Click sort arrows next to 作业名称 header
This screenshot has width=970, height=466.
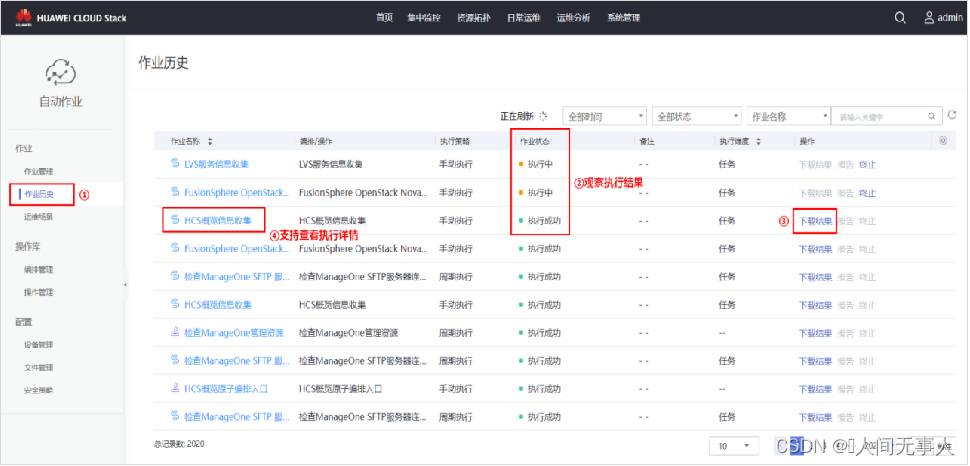(210, 142)
